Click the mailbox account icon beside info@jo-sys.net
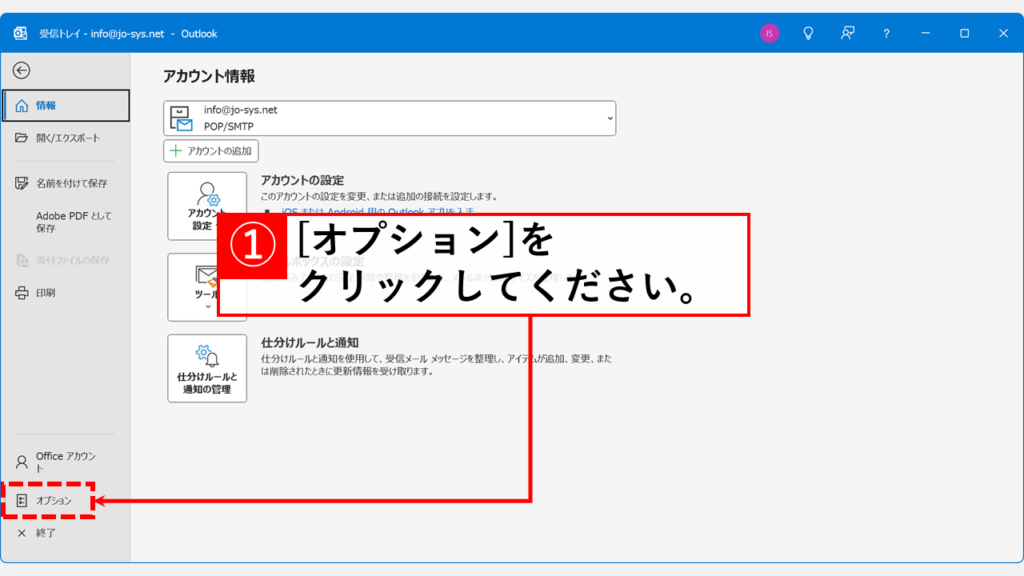This screenshot has height=576, width=1024. (x=181, y=119)
